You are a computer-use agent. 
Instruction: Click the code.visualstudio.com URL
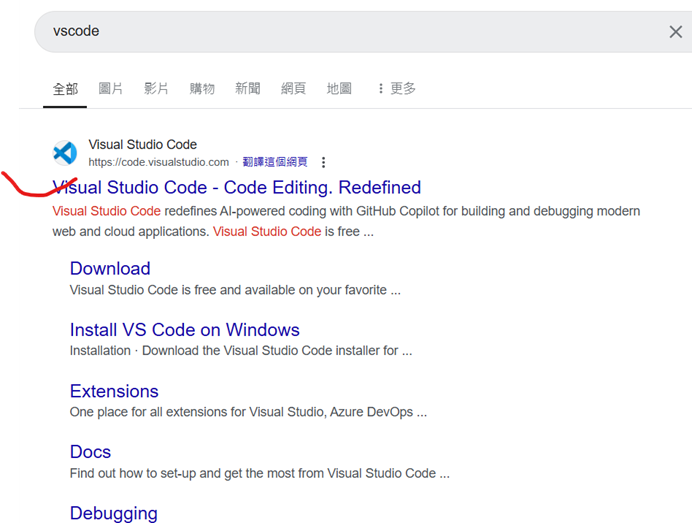(x=158, y=162)
